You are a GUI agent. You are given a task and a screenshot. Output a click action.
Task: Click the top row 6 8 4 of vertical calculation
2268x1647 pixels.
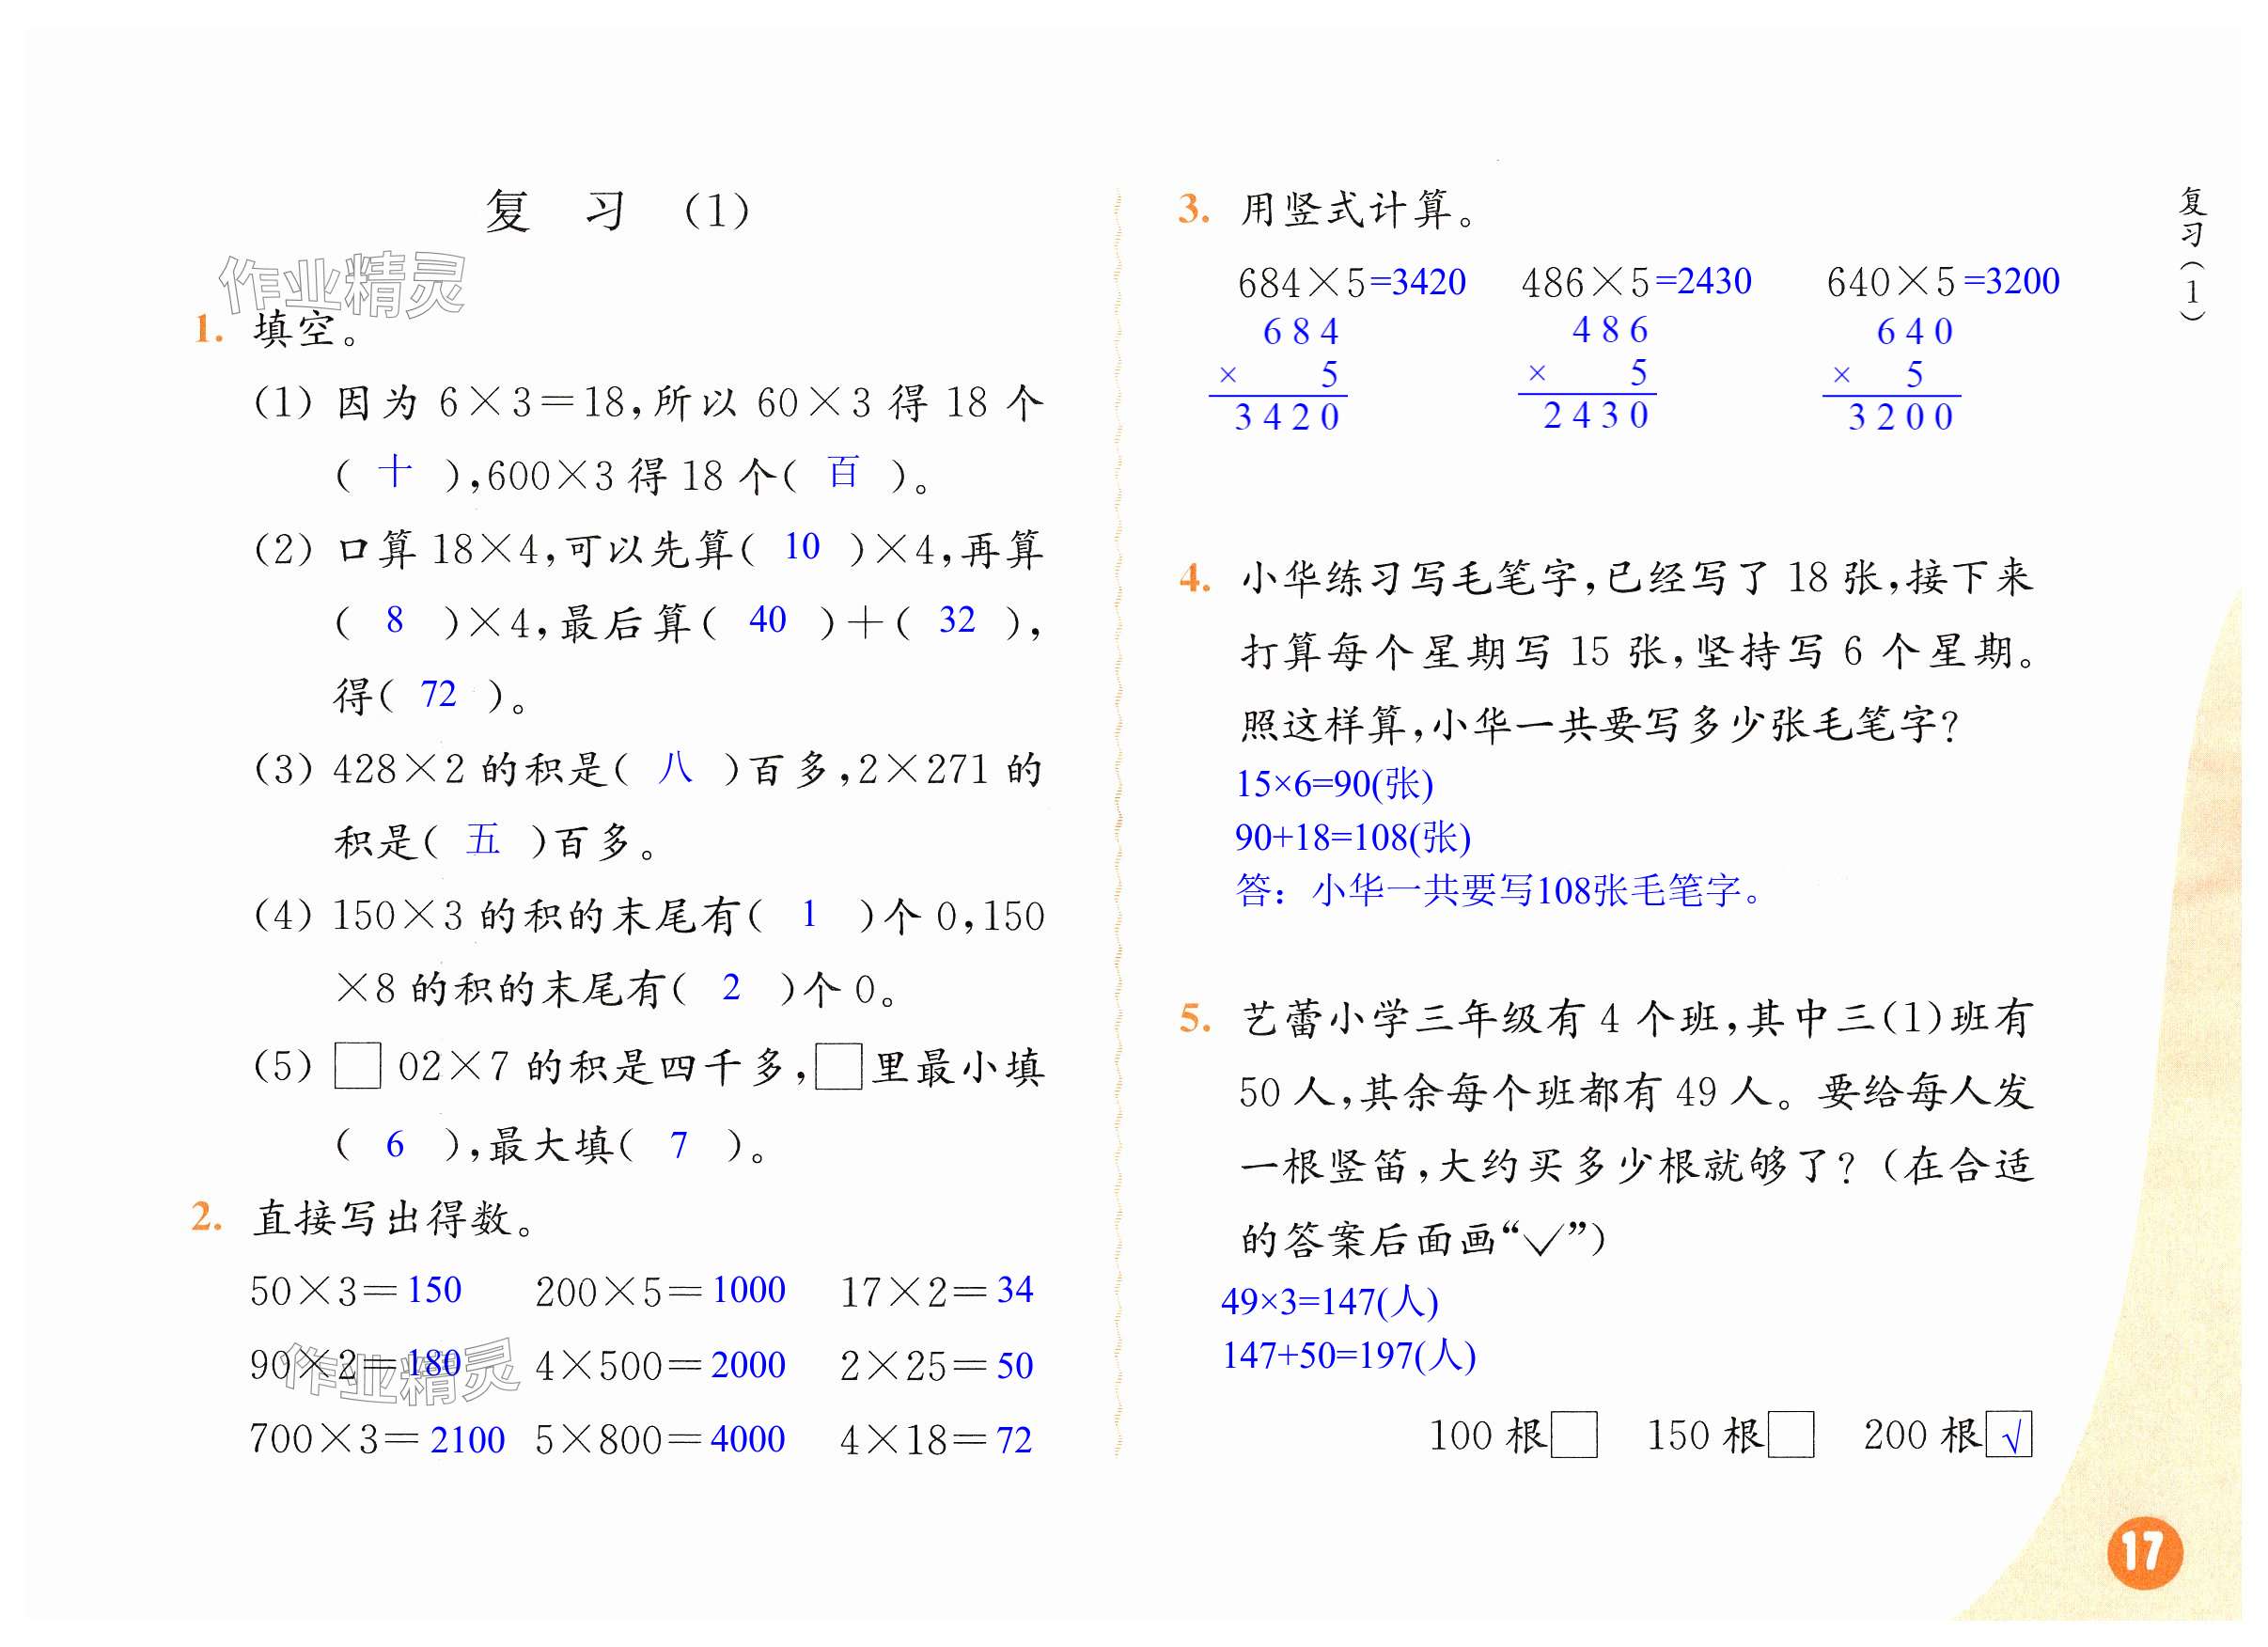[x=1301, y=331]
